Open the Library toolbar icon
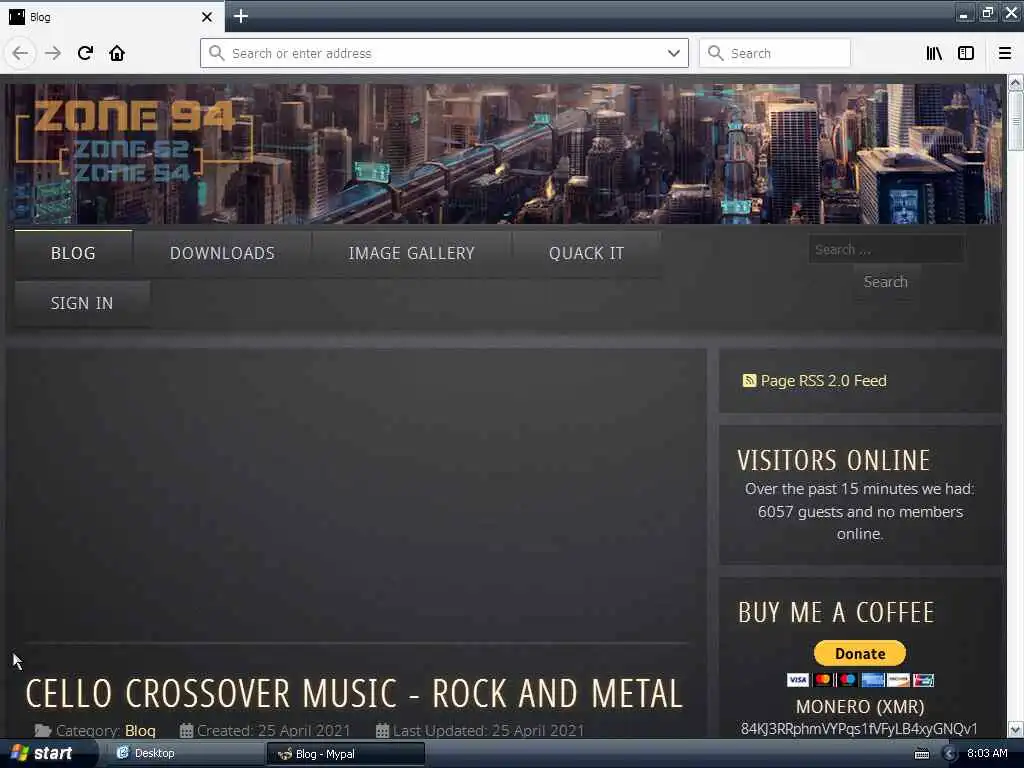Viewport: 1024px width, 768px height. click(934, 53)
